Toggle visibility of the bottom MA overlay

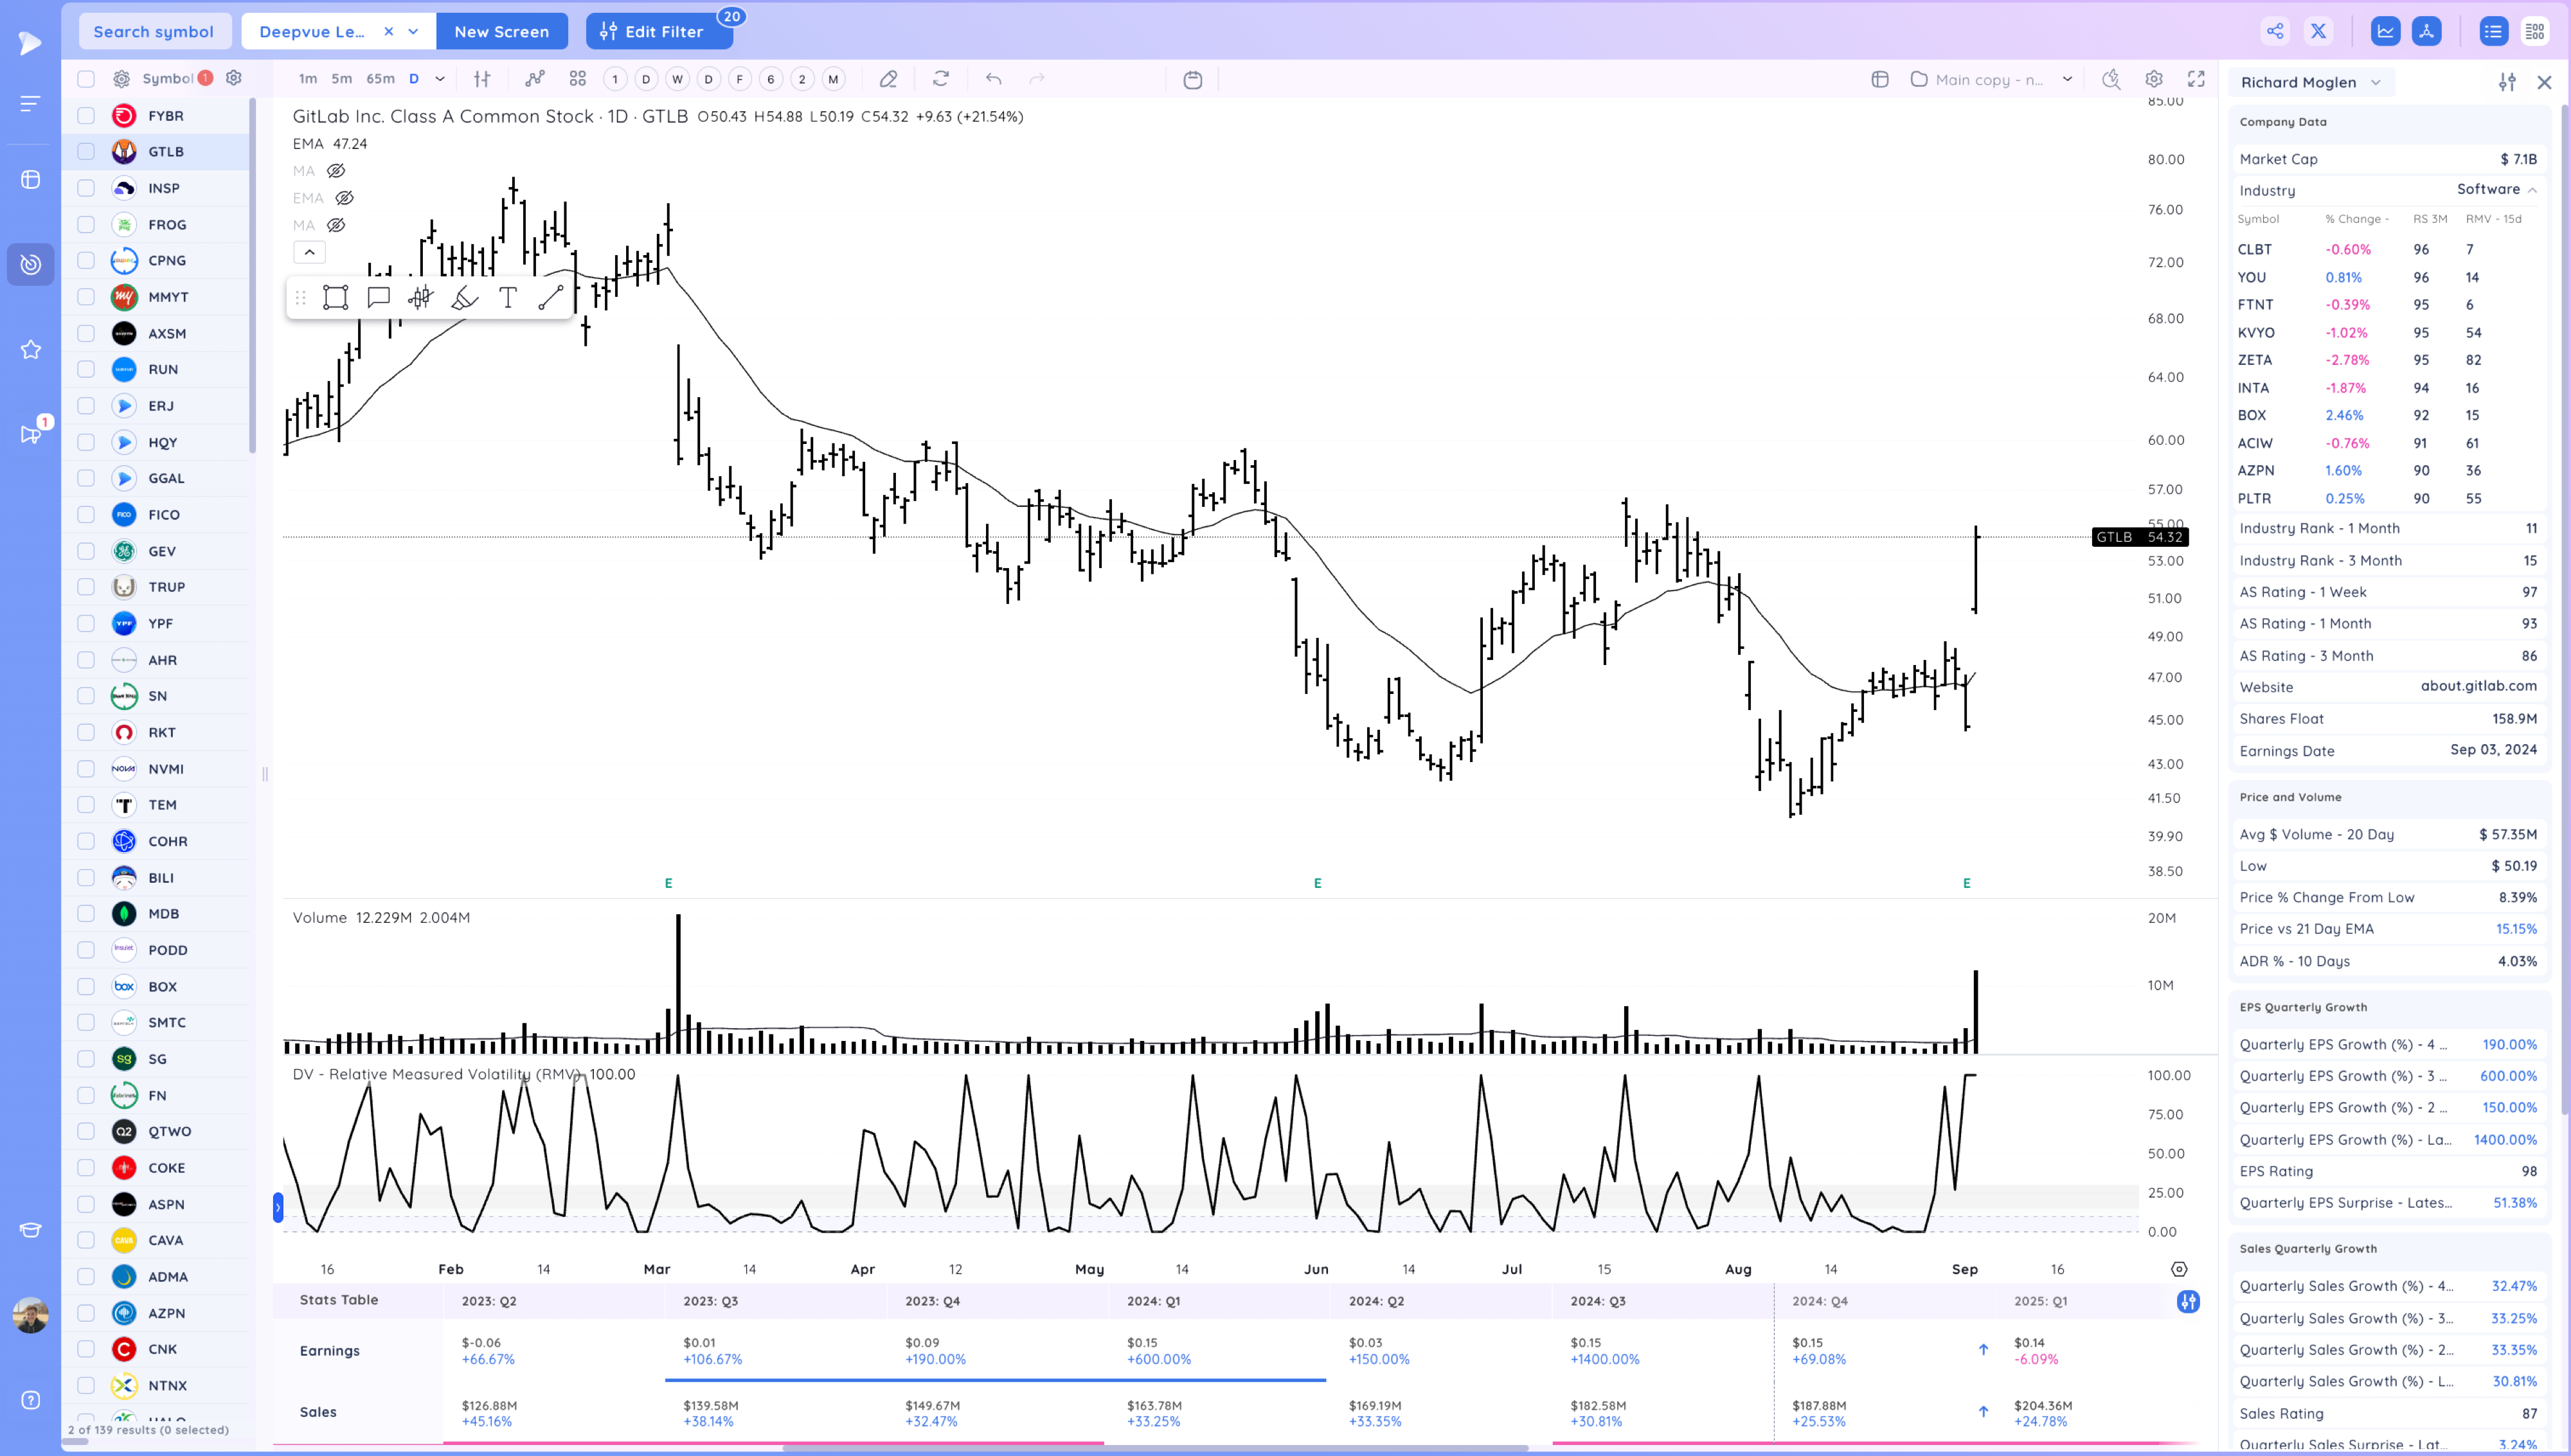tap(336, 225)
